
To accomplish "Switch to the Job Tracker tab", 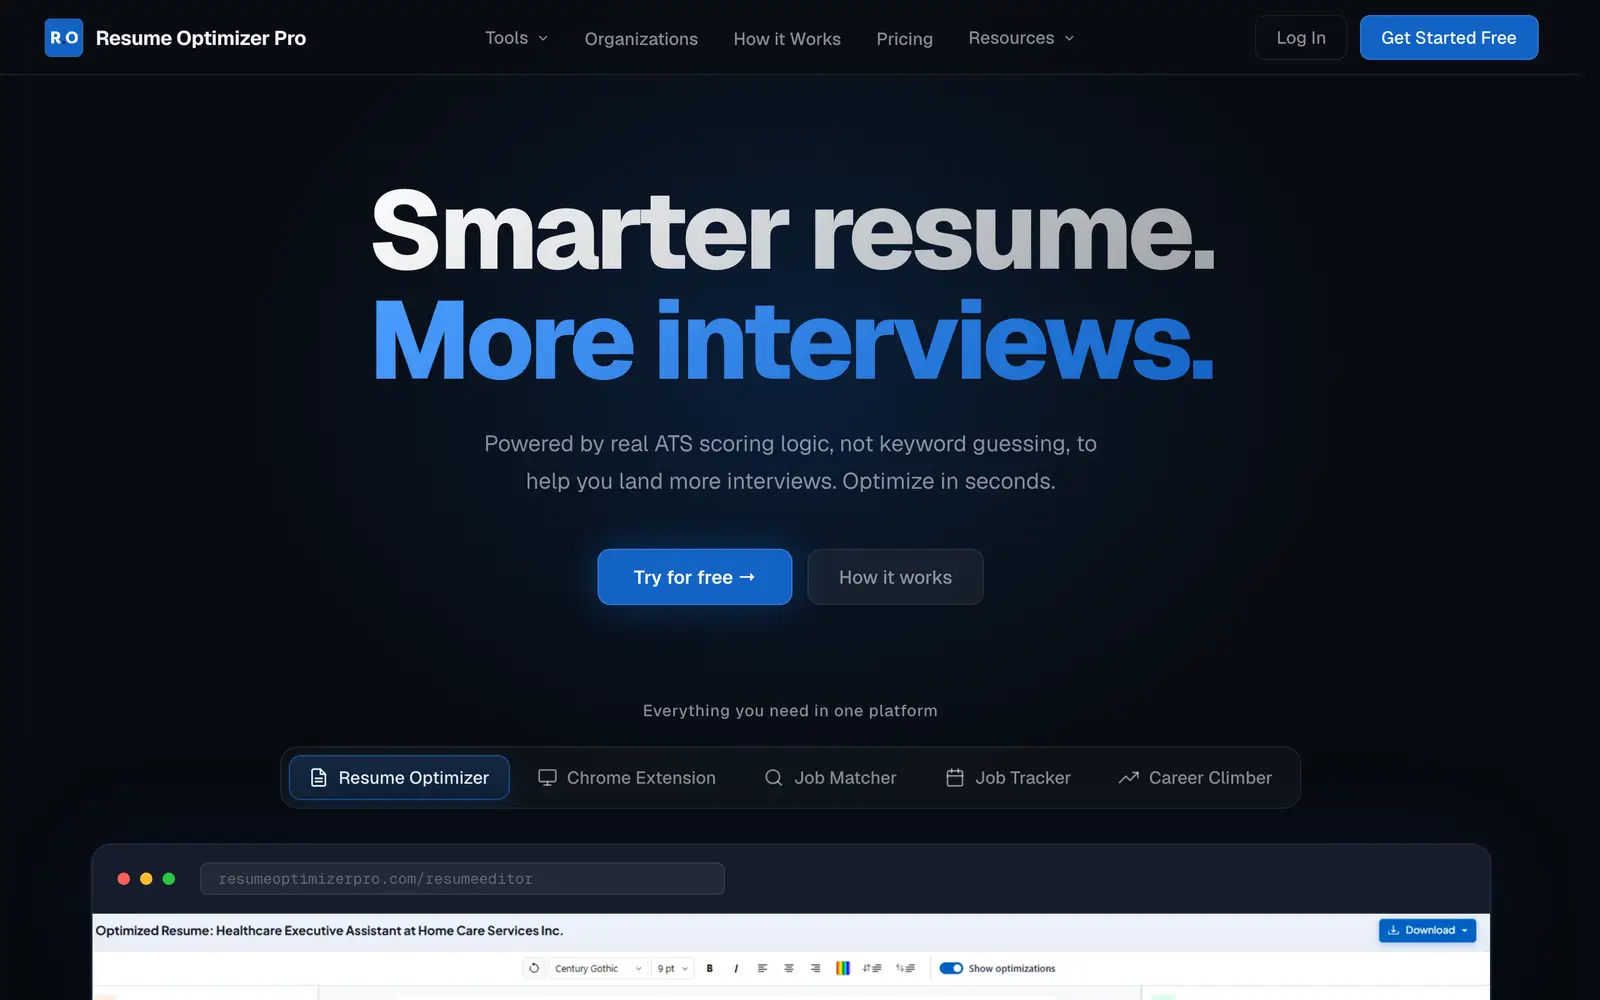I will (1008, 778).
